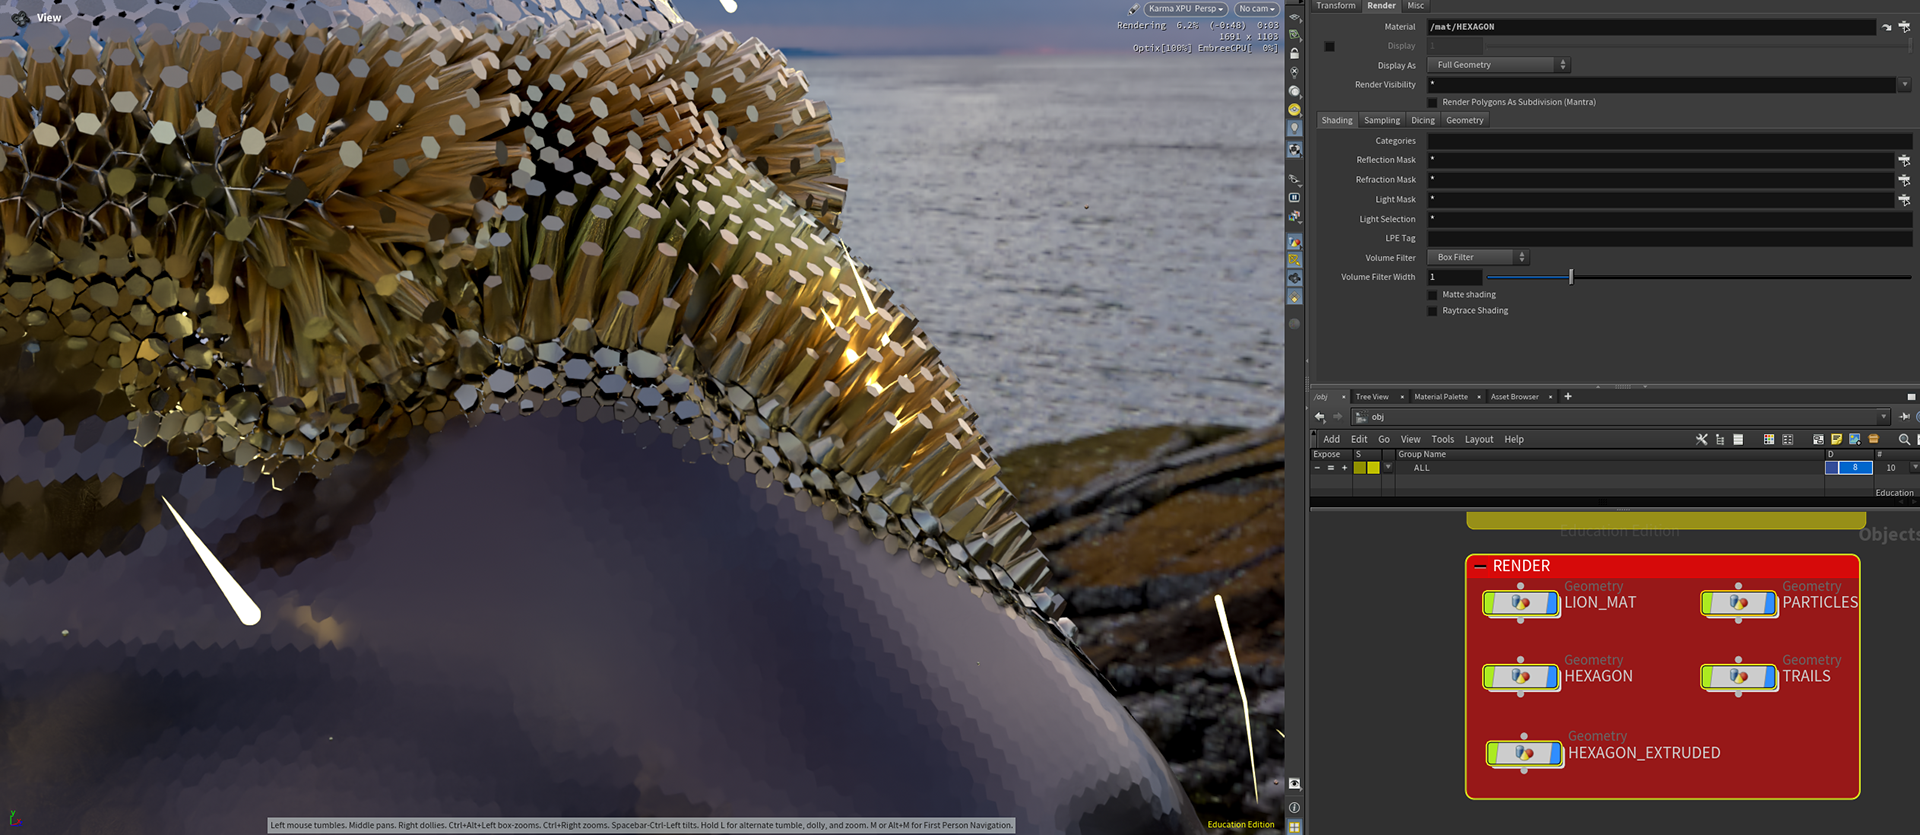Open the Houdini View pane icon at top-left

point(20,17)
